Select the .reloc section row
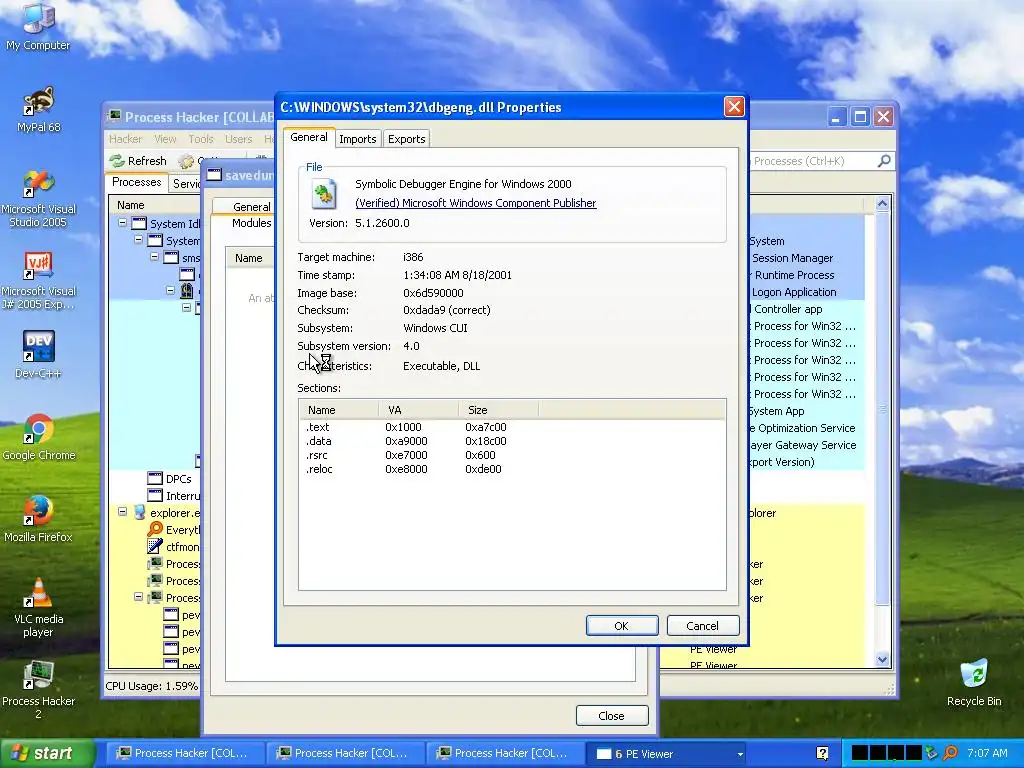Image resolution: width=1024 pixels, height=768 pixels. (x=512, y=469)
